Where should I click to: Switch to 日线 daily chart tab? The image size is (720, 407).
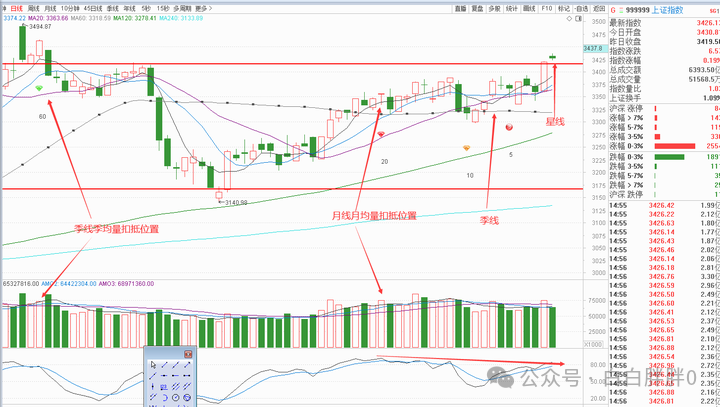point(16,9)
